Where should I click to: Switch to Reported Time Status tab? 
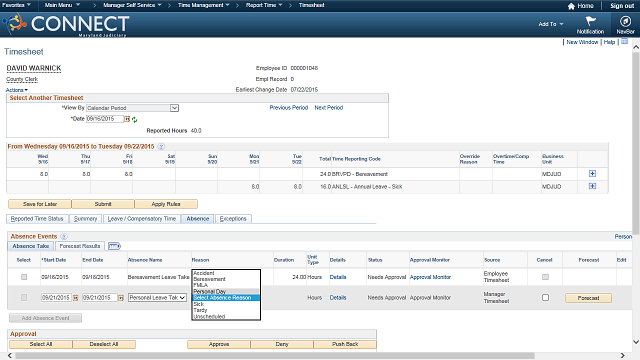coord(37,219)
